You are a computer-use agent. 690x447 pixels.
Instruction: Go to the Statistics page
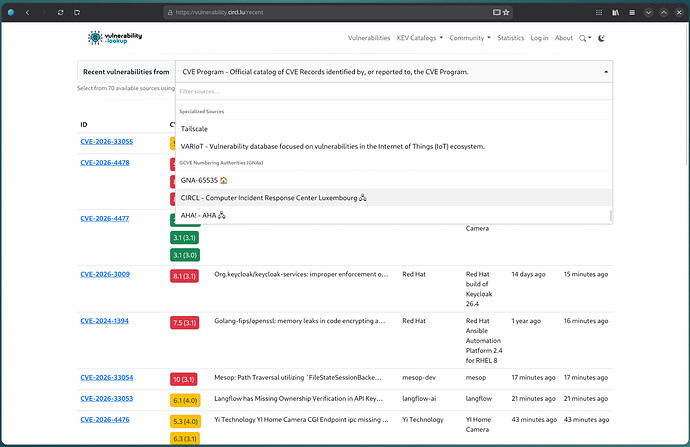(510, 38)
